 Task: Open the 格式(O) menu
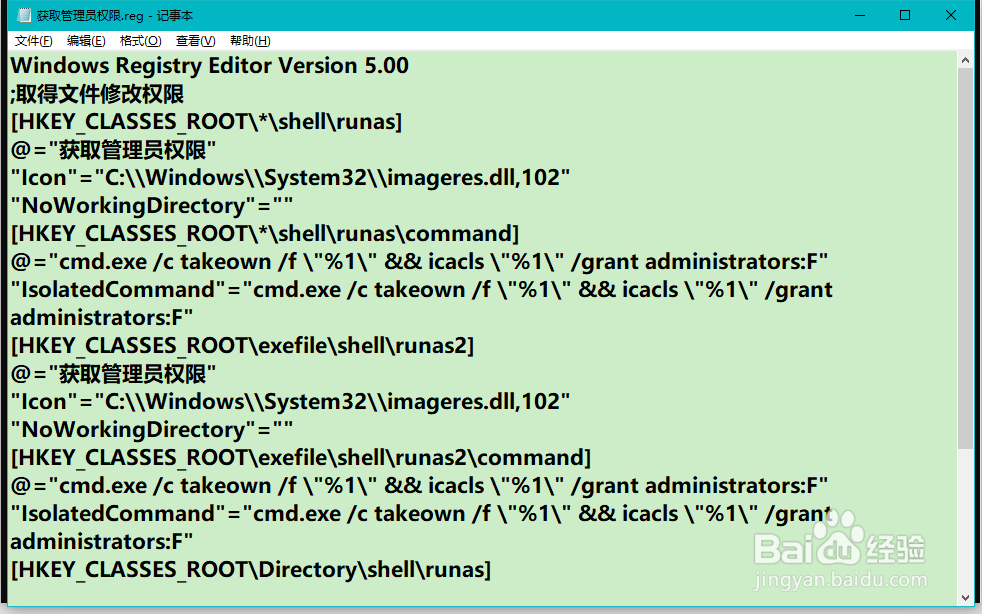[140, 41]
